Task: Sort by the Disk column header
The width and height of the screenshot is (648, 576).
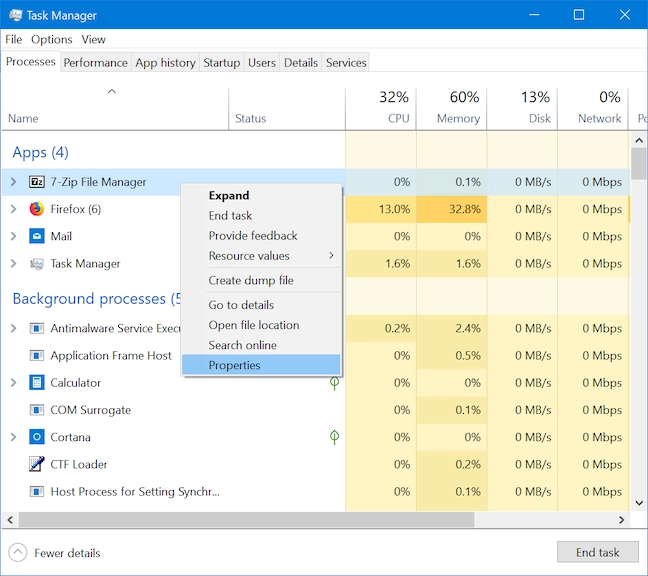Action: pyautogui.click(x=522, y=109)
